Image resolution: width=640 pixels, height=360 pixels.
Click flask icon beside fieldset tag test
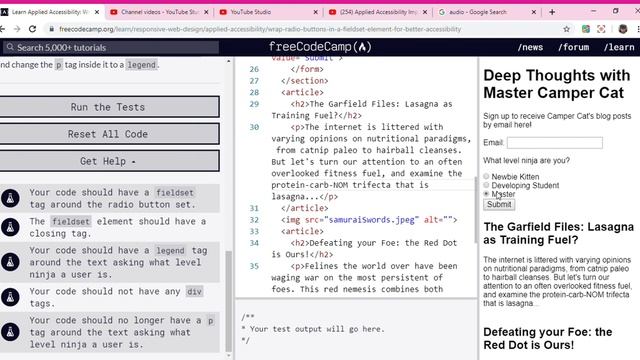click(10, 198)
